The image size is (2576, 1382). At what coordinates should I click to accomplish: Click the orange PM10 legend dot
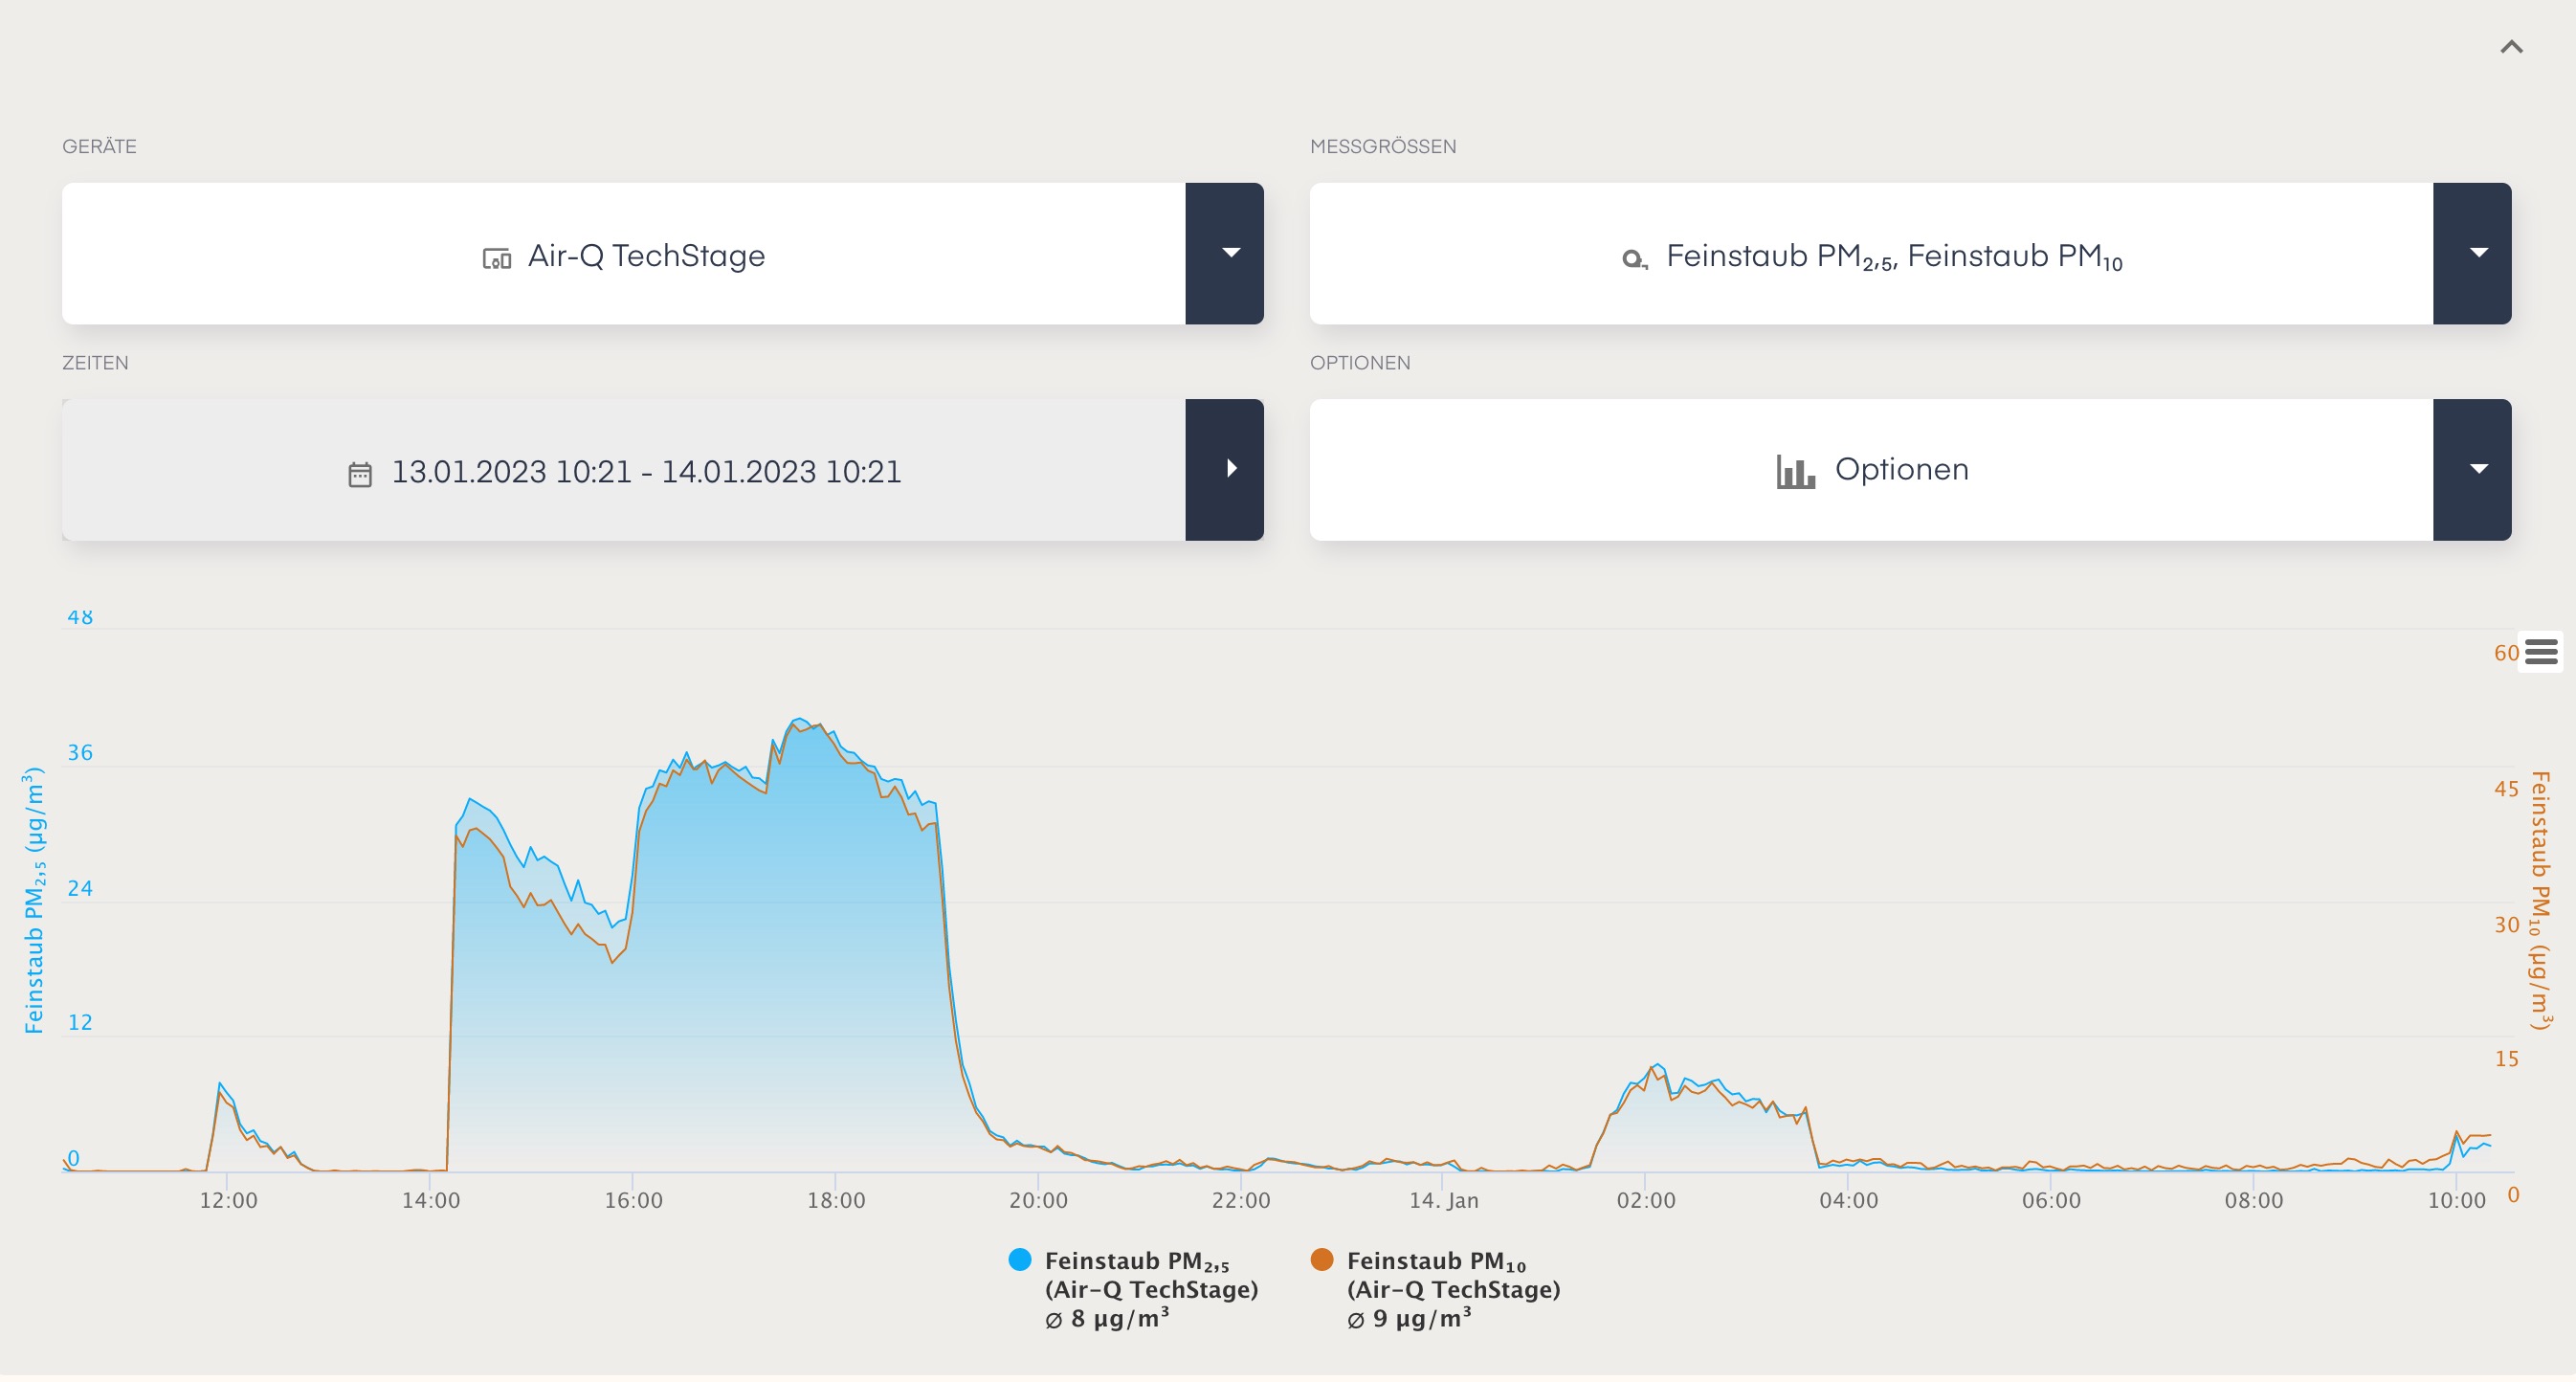tap(1321, 1259)
